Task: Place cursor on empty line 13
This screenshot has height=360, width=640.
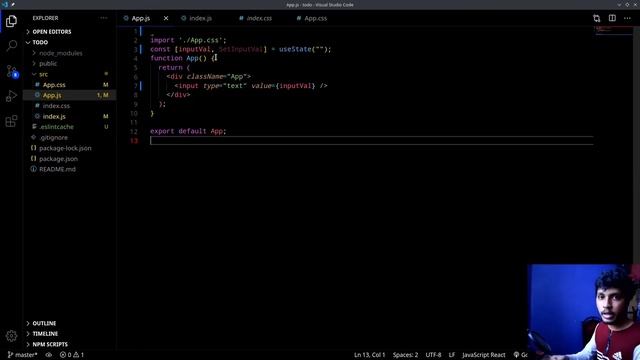Action: (x=371, y=141)
